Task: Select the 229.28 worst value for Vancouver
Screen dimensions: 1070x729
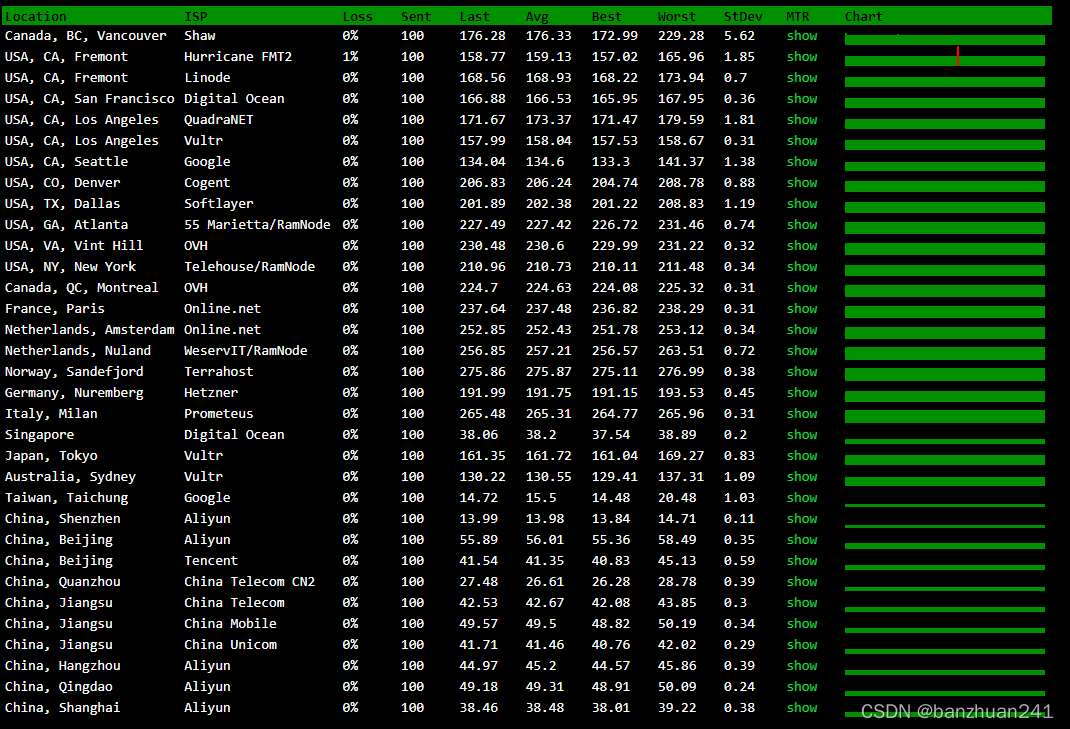Action: [681, 35]
